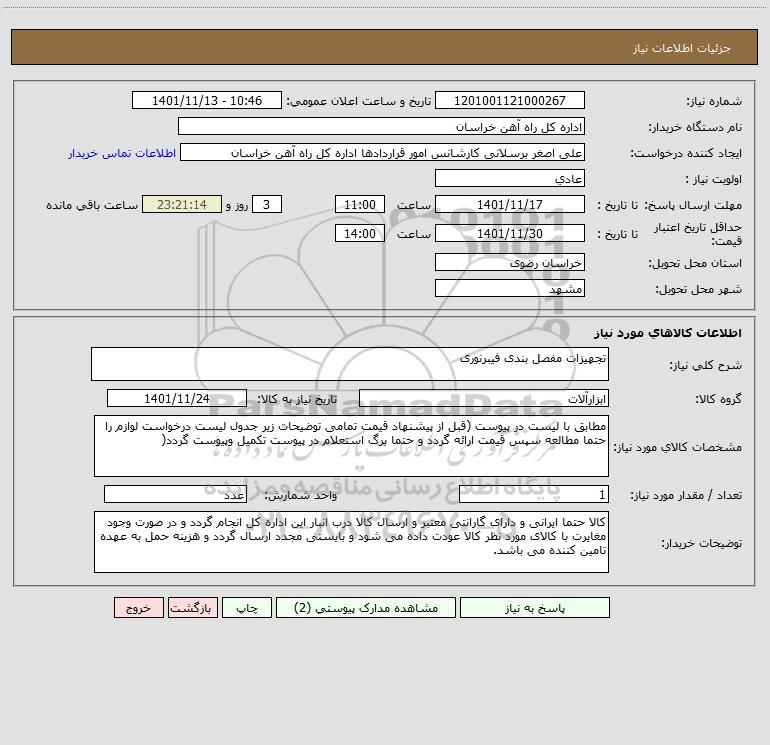Click the بازگشت back button

(x=192, y=607)
